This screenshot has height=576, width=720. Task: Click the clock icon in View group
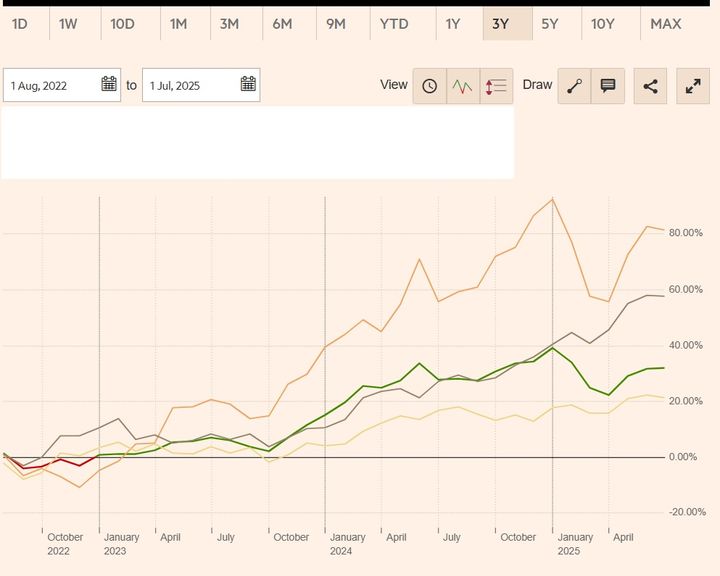(430, 86)
